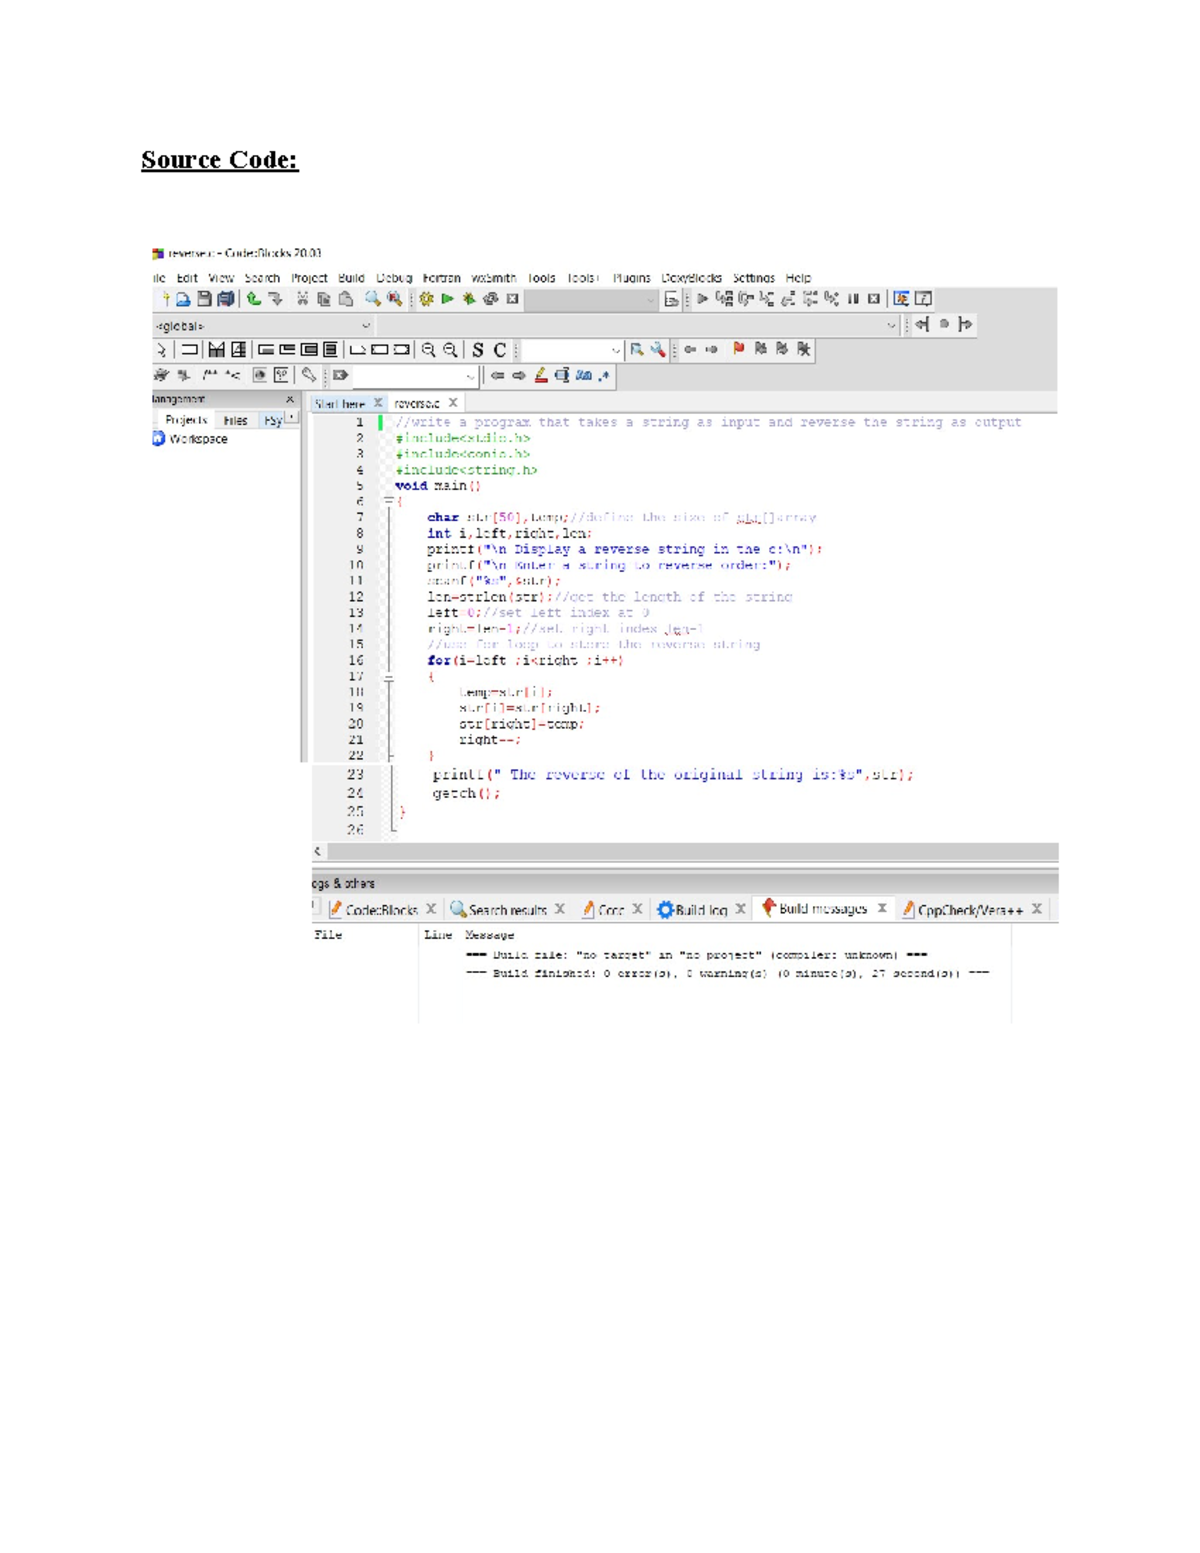Click the Save file floppy icon
The height and width of the screenshot is (1553, 1200).
(204, 299)
